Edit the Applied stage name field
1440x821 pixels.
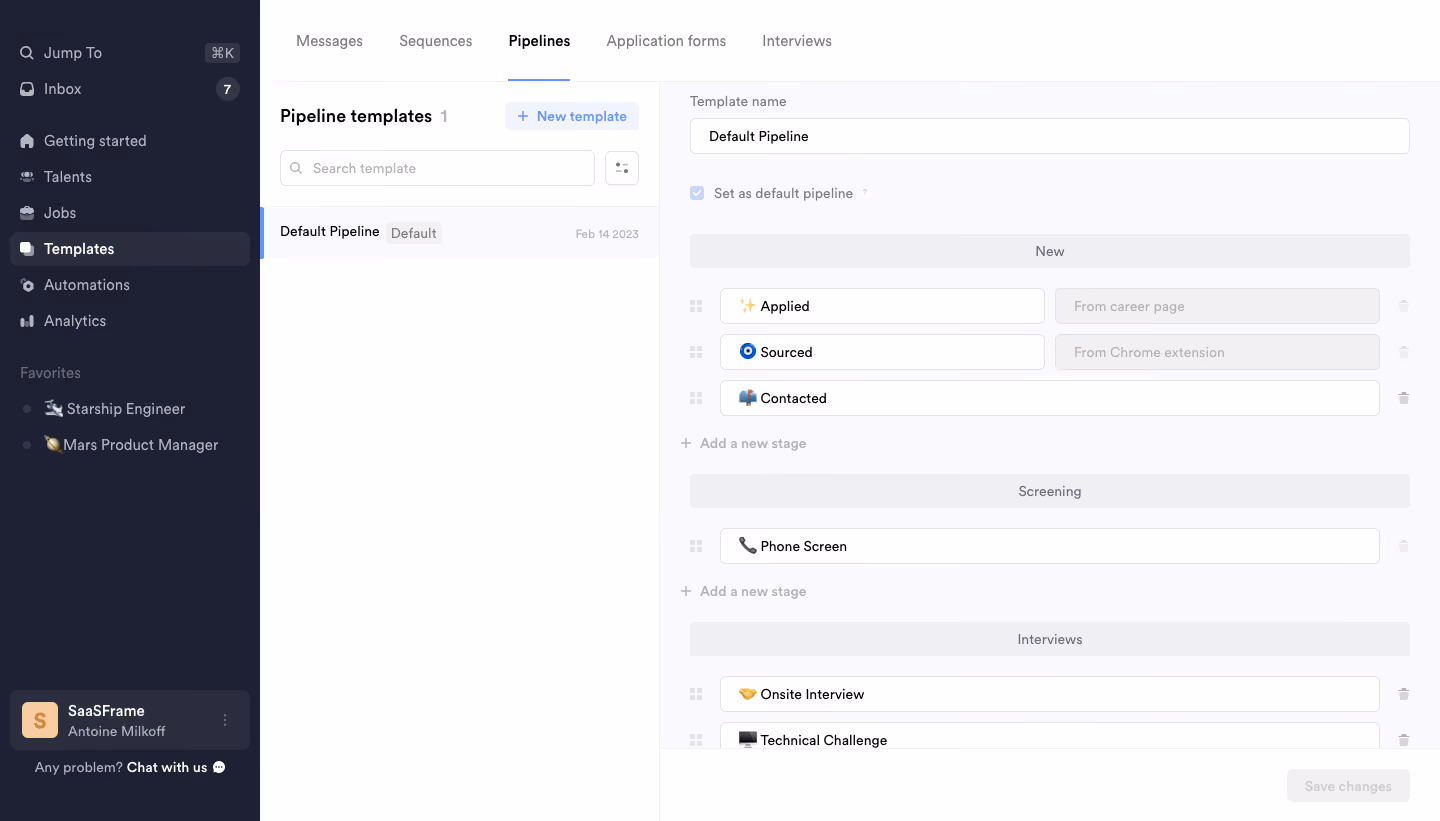pos(882,306)
